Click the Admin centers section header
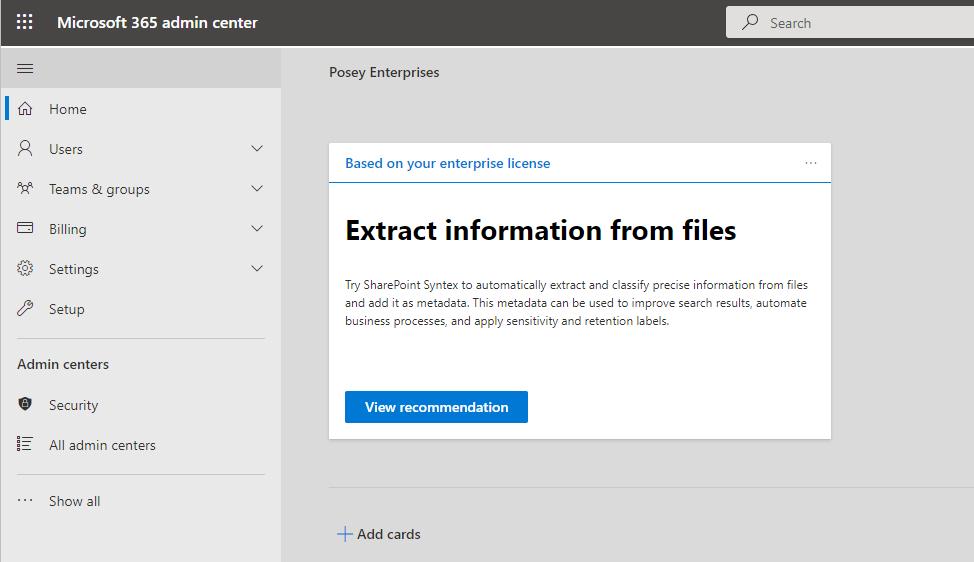This screenshot has height=562, width=974. [63, 365]
